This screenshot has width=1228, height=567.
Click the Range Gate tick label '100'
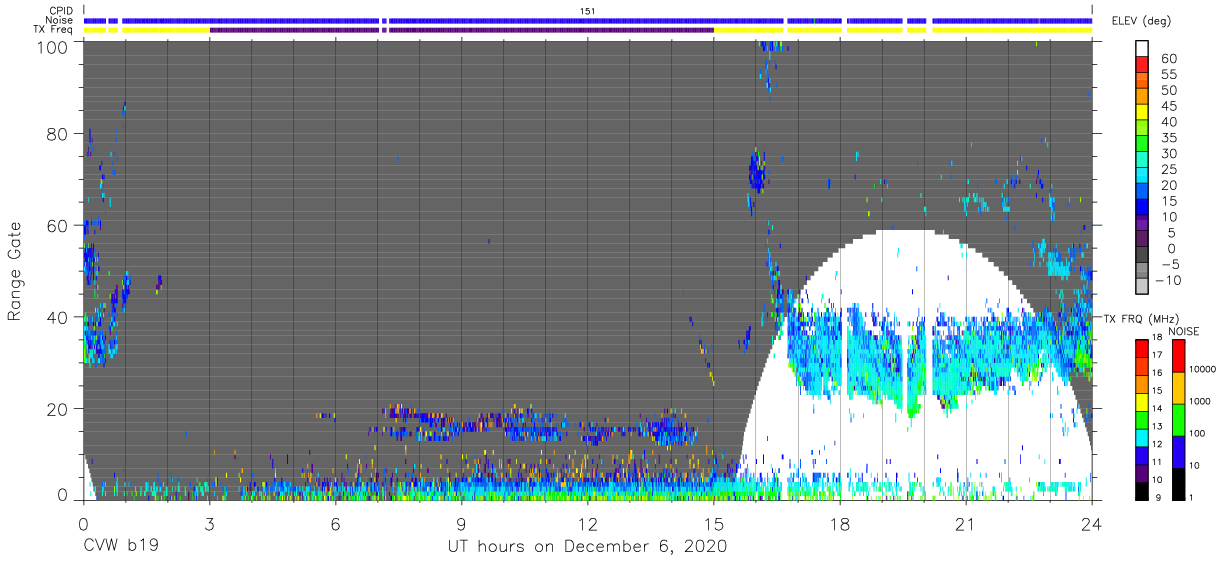click(x=53, y=47)
